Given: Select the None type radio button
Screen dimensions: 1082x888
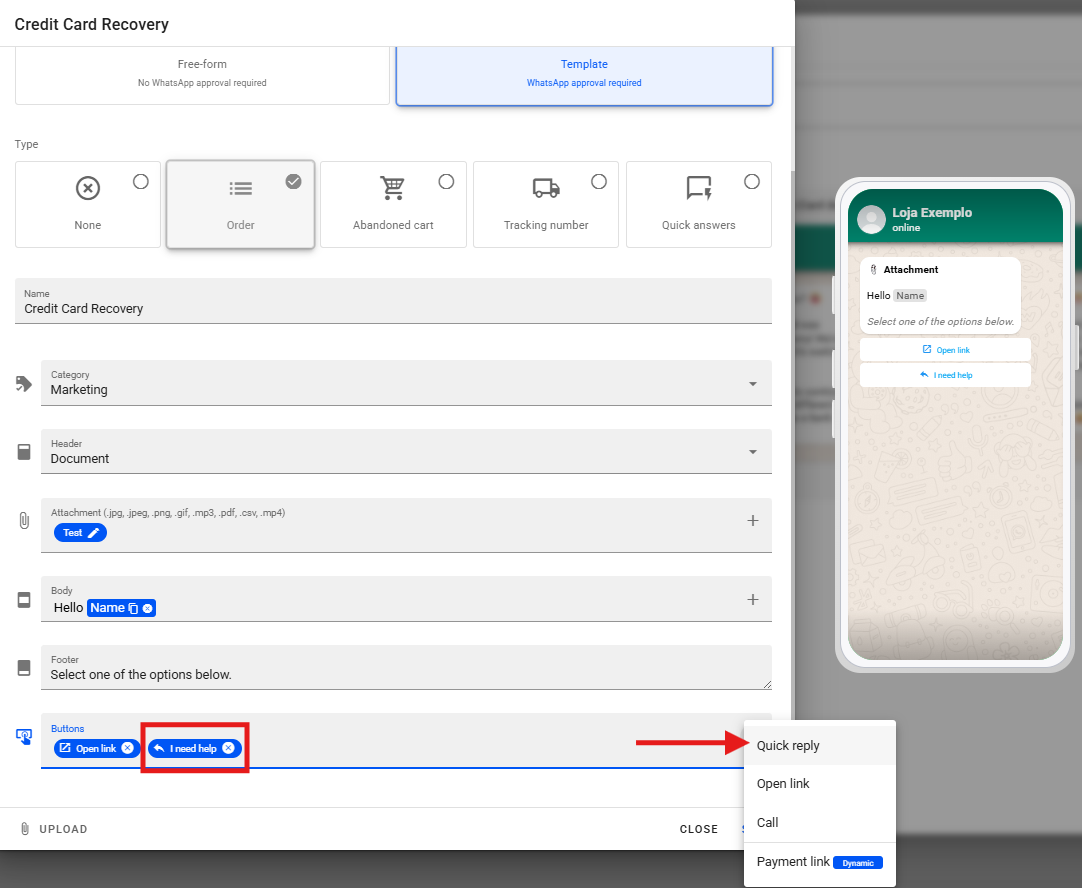Looking at the screenshot, I should (141, 181).
